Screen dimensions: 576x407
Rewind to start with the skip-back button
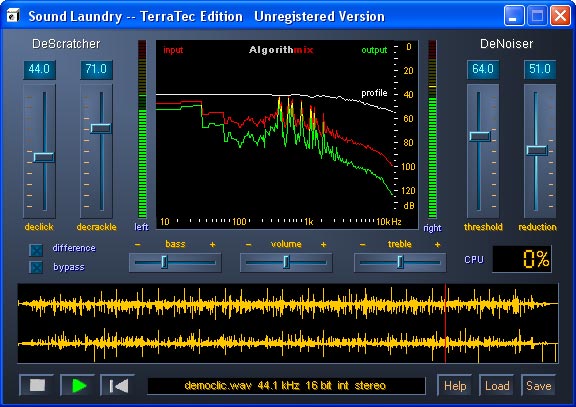pyautogui.click(x=119, y=385)
